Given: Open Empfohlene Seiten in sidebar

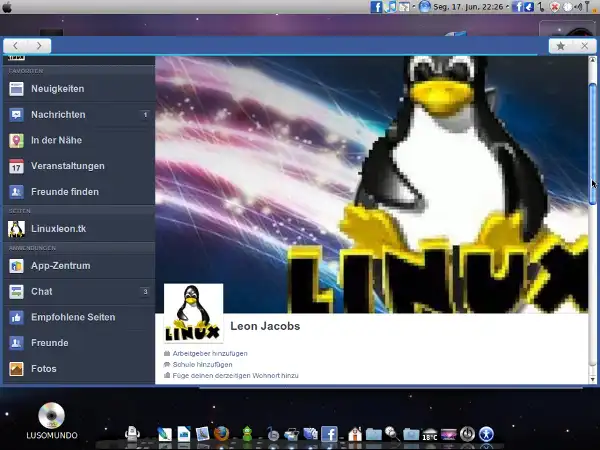Looking at the screenshot, I should pyautogui.click(x=79, y=317).
